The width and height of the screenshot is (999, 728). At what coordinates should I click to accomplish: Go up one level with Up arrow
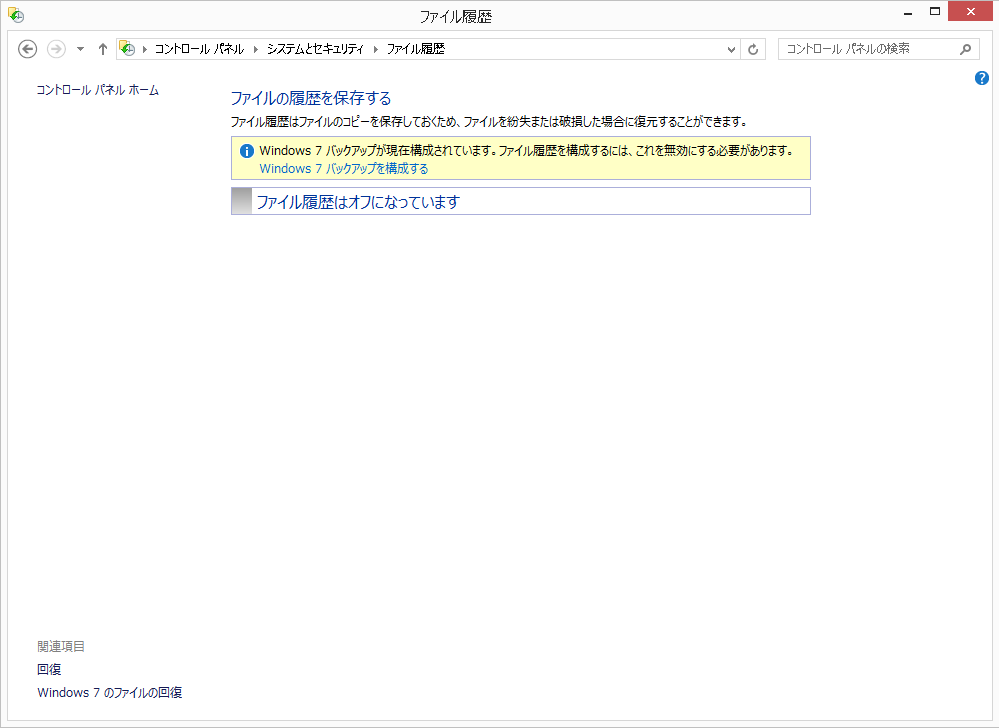pos(102,49)
